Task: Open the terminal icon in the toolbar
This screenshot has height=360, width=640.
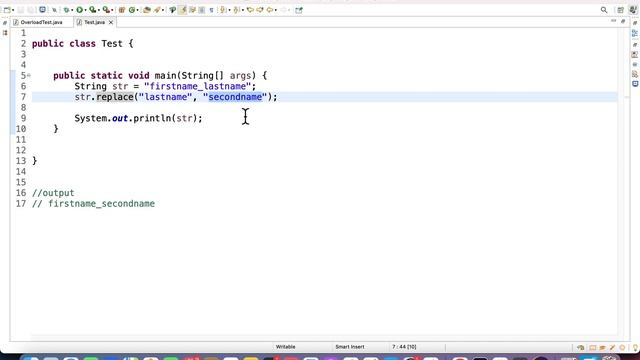Action: coord(42,10)
